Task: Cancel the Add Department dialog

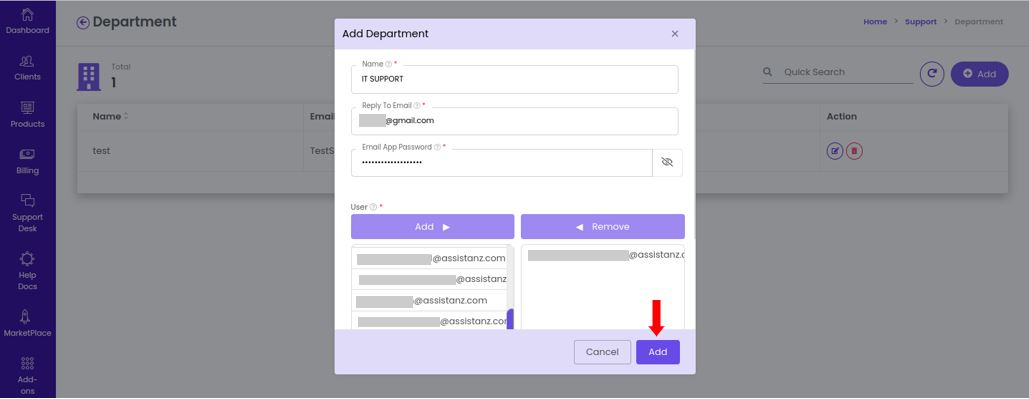Action: click(x=602, y=352)
